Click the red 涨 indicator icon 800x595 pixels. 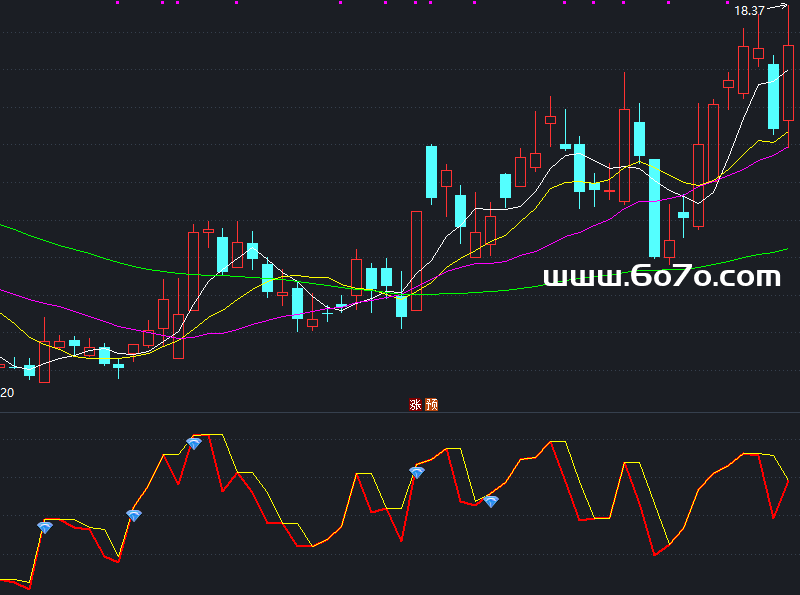point(415,405)
